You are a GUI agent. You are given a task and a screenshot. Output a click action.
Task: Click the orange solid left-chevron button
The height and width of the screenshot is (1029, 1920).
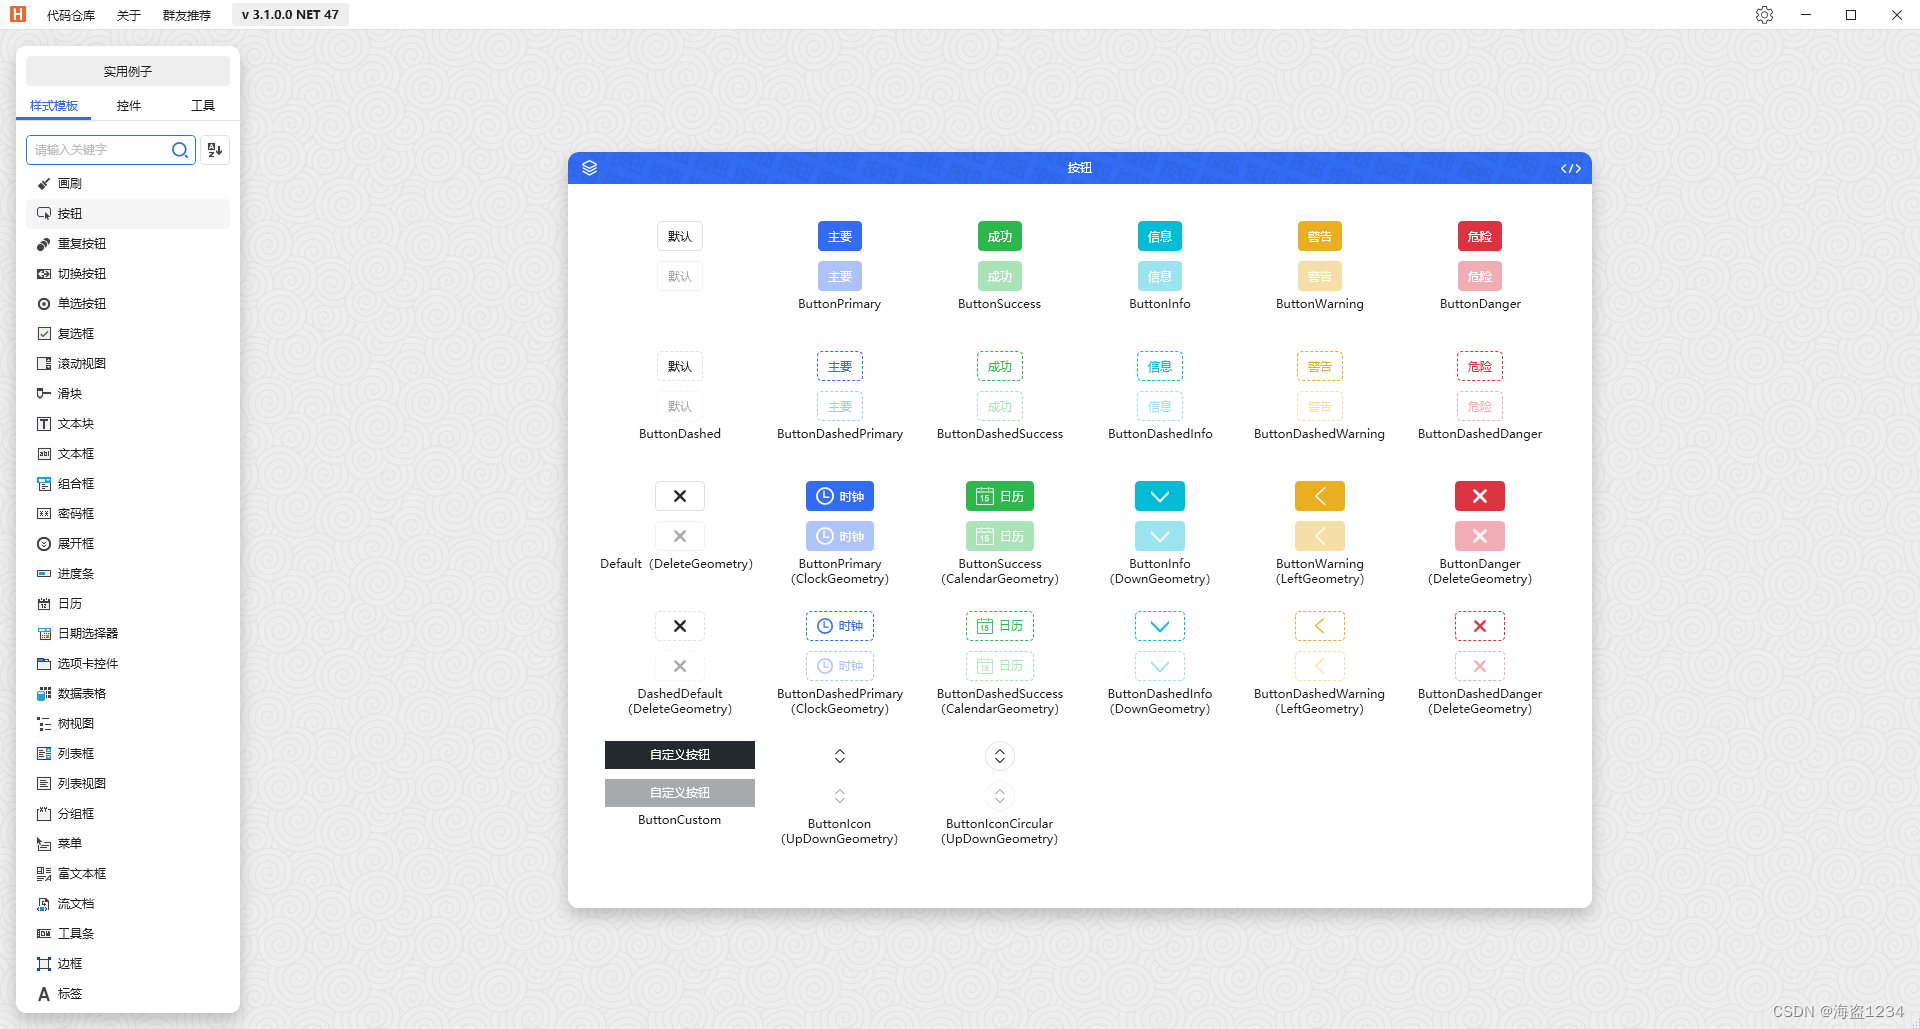pyautogui.click(x=1320, y=496)
